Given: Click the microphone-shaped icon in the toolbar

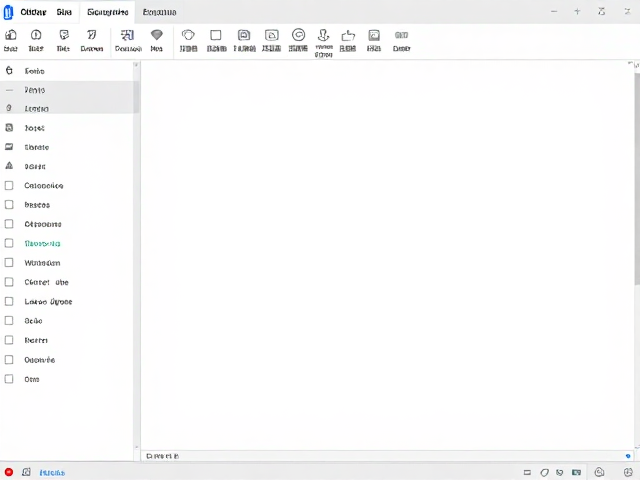Looking at the screenshot, I should 323,35.
